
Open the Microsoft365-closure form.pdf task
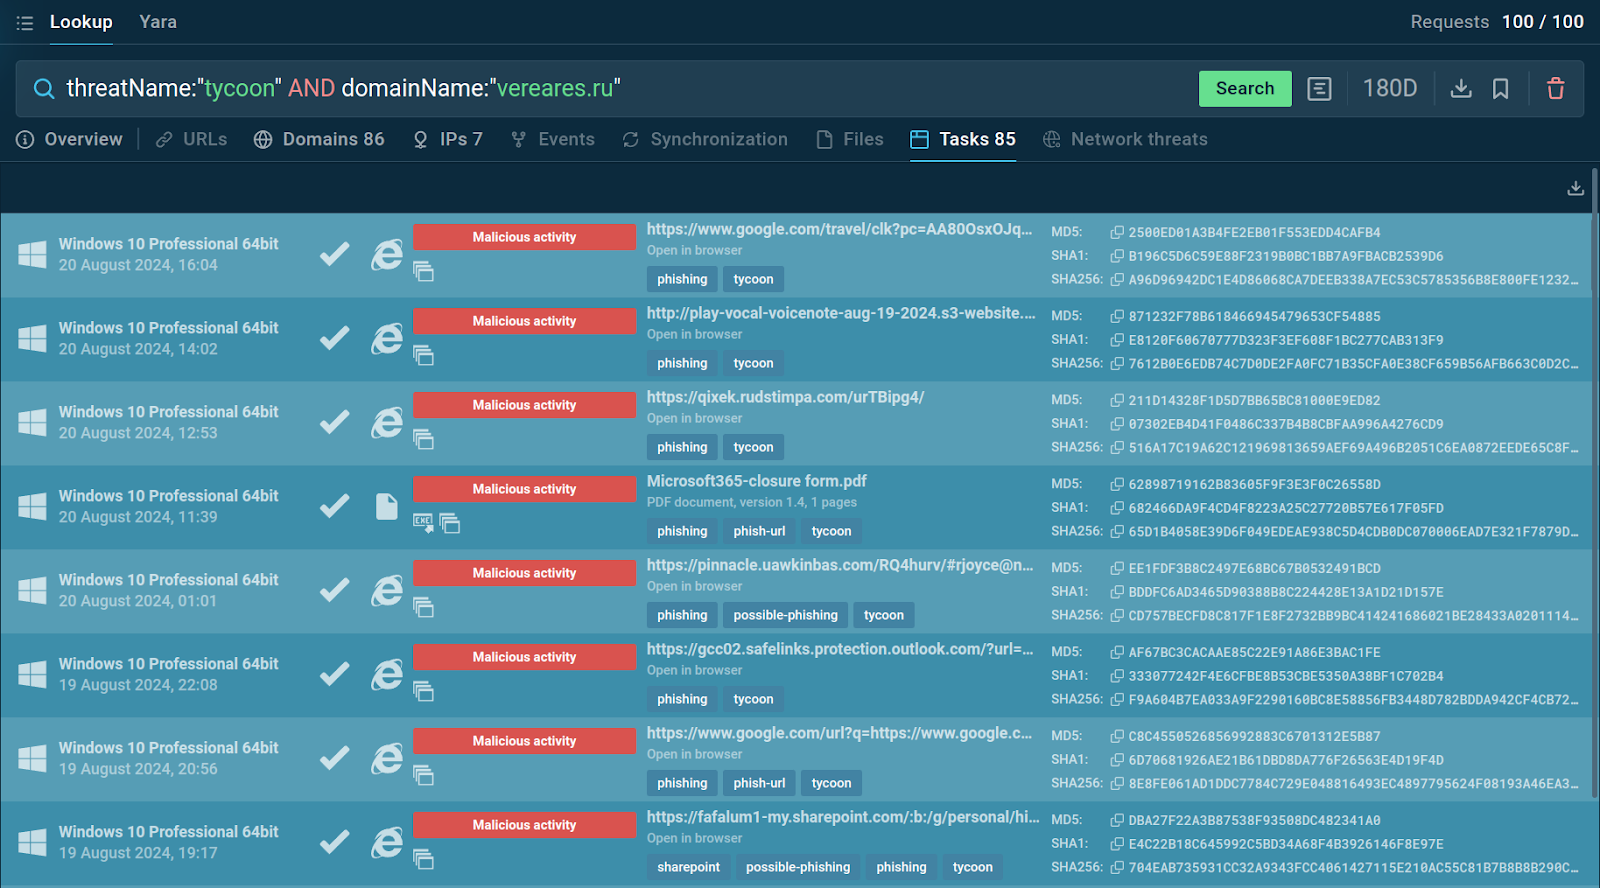[x=757, y=481]
